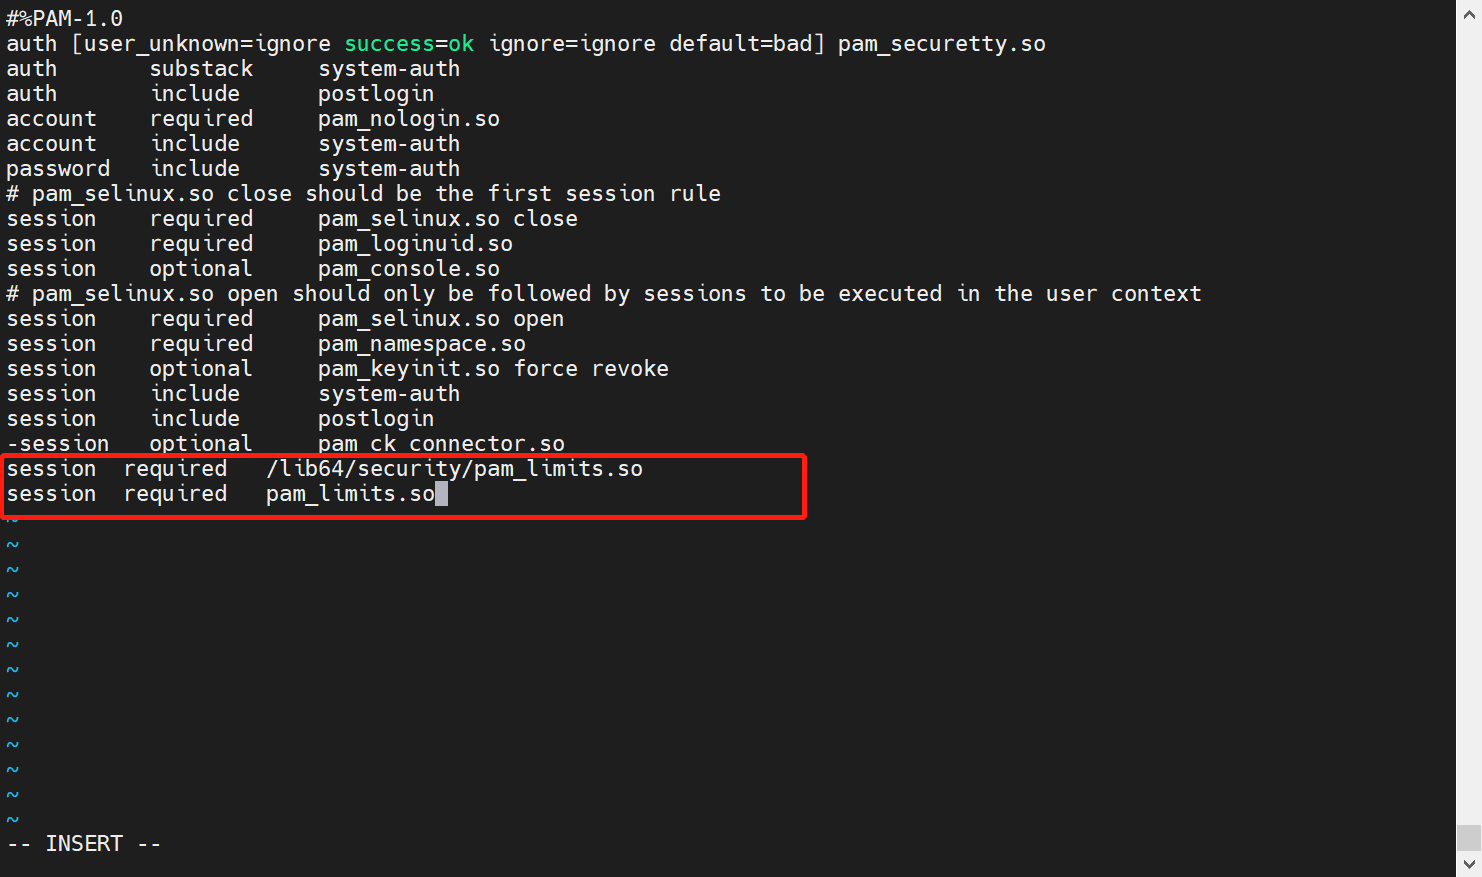Click the scrollbar down arrow
Image resolution: width=1482 pixels, height=877 pixels.
pyautogui.click(x=1469, y=863)
